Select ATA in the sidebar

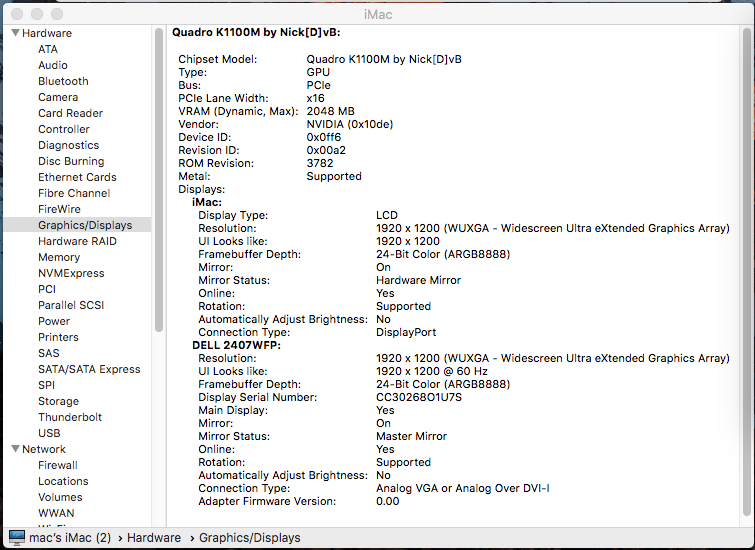click(x=48, y=49)
